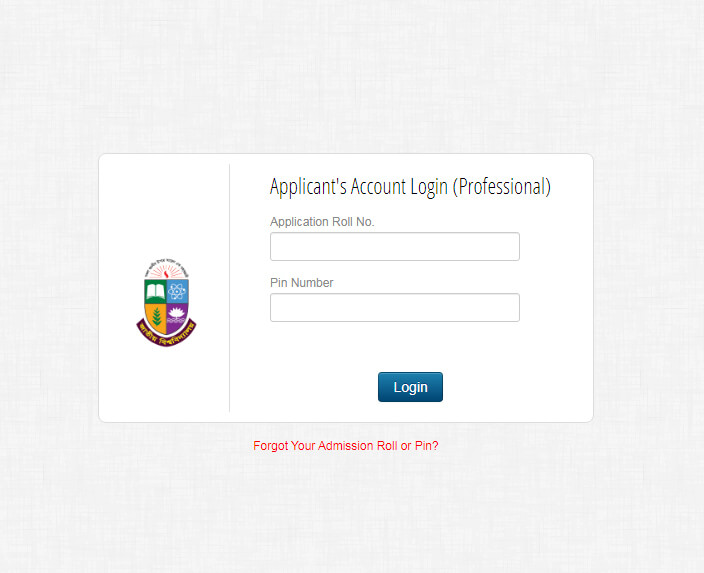The height and width of the screenshot is (573, 704).
Task: Click the Bengali text arc above the crest
Action: [x=166, y=264]
